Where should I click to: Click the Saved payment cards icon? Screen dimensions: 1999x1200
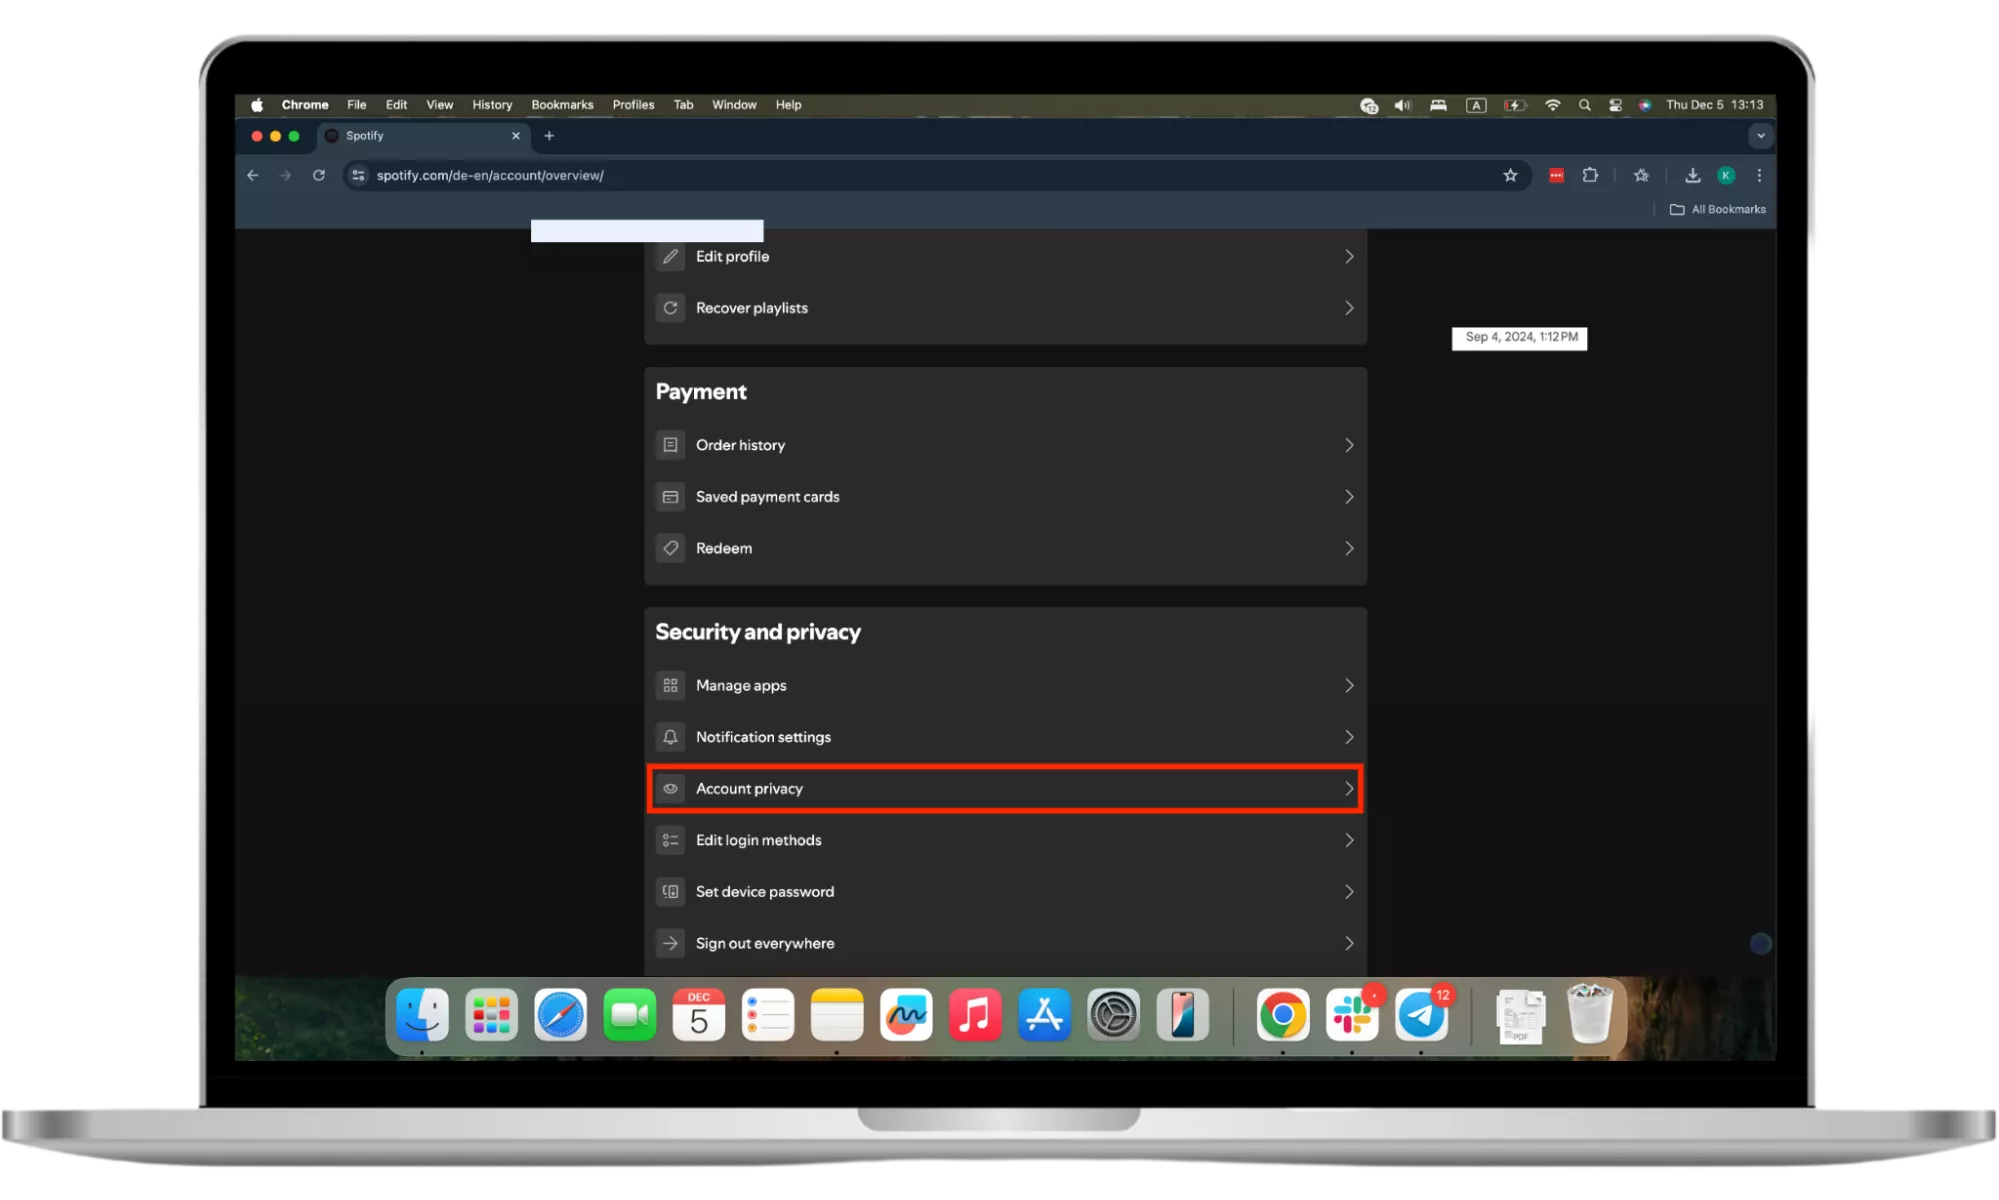[x=670, y=497]
